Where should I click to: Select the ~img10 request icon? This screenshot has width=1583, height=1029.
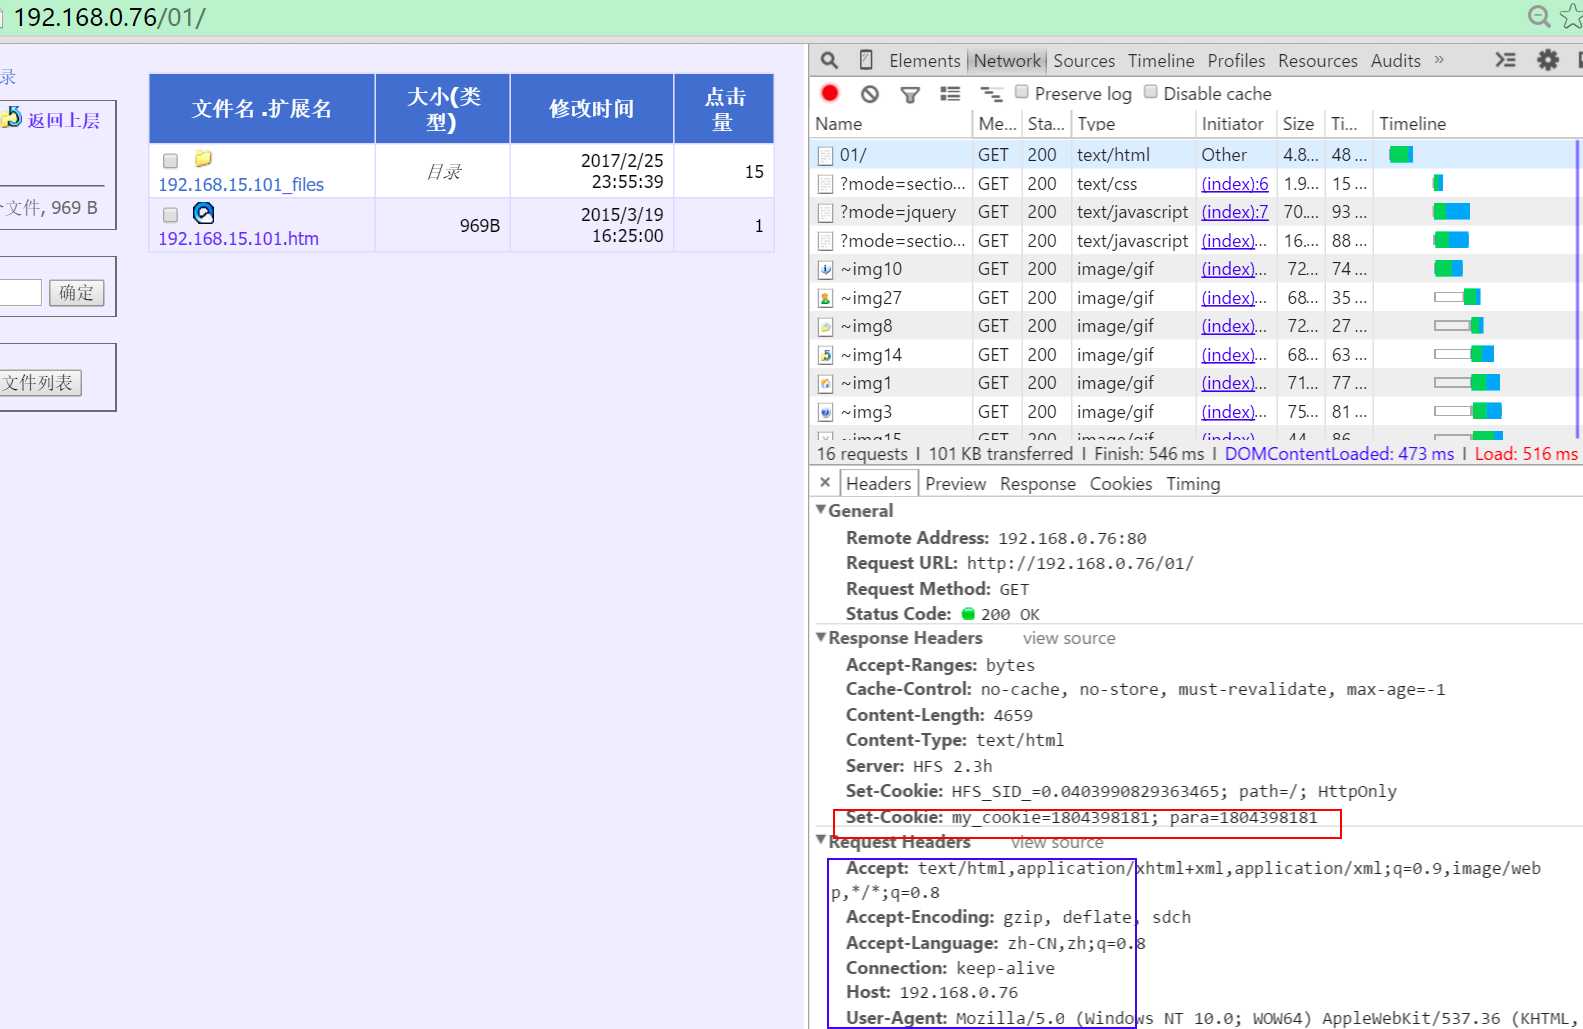click(825, 269)
